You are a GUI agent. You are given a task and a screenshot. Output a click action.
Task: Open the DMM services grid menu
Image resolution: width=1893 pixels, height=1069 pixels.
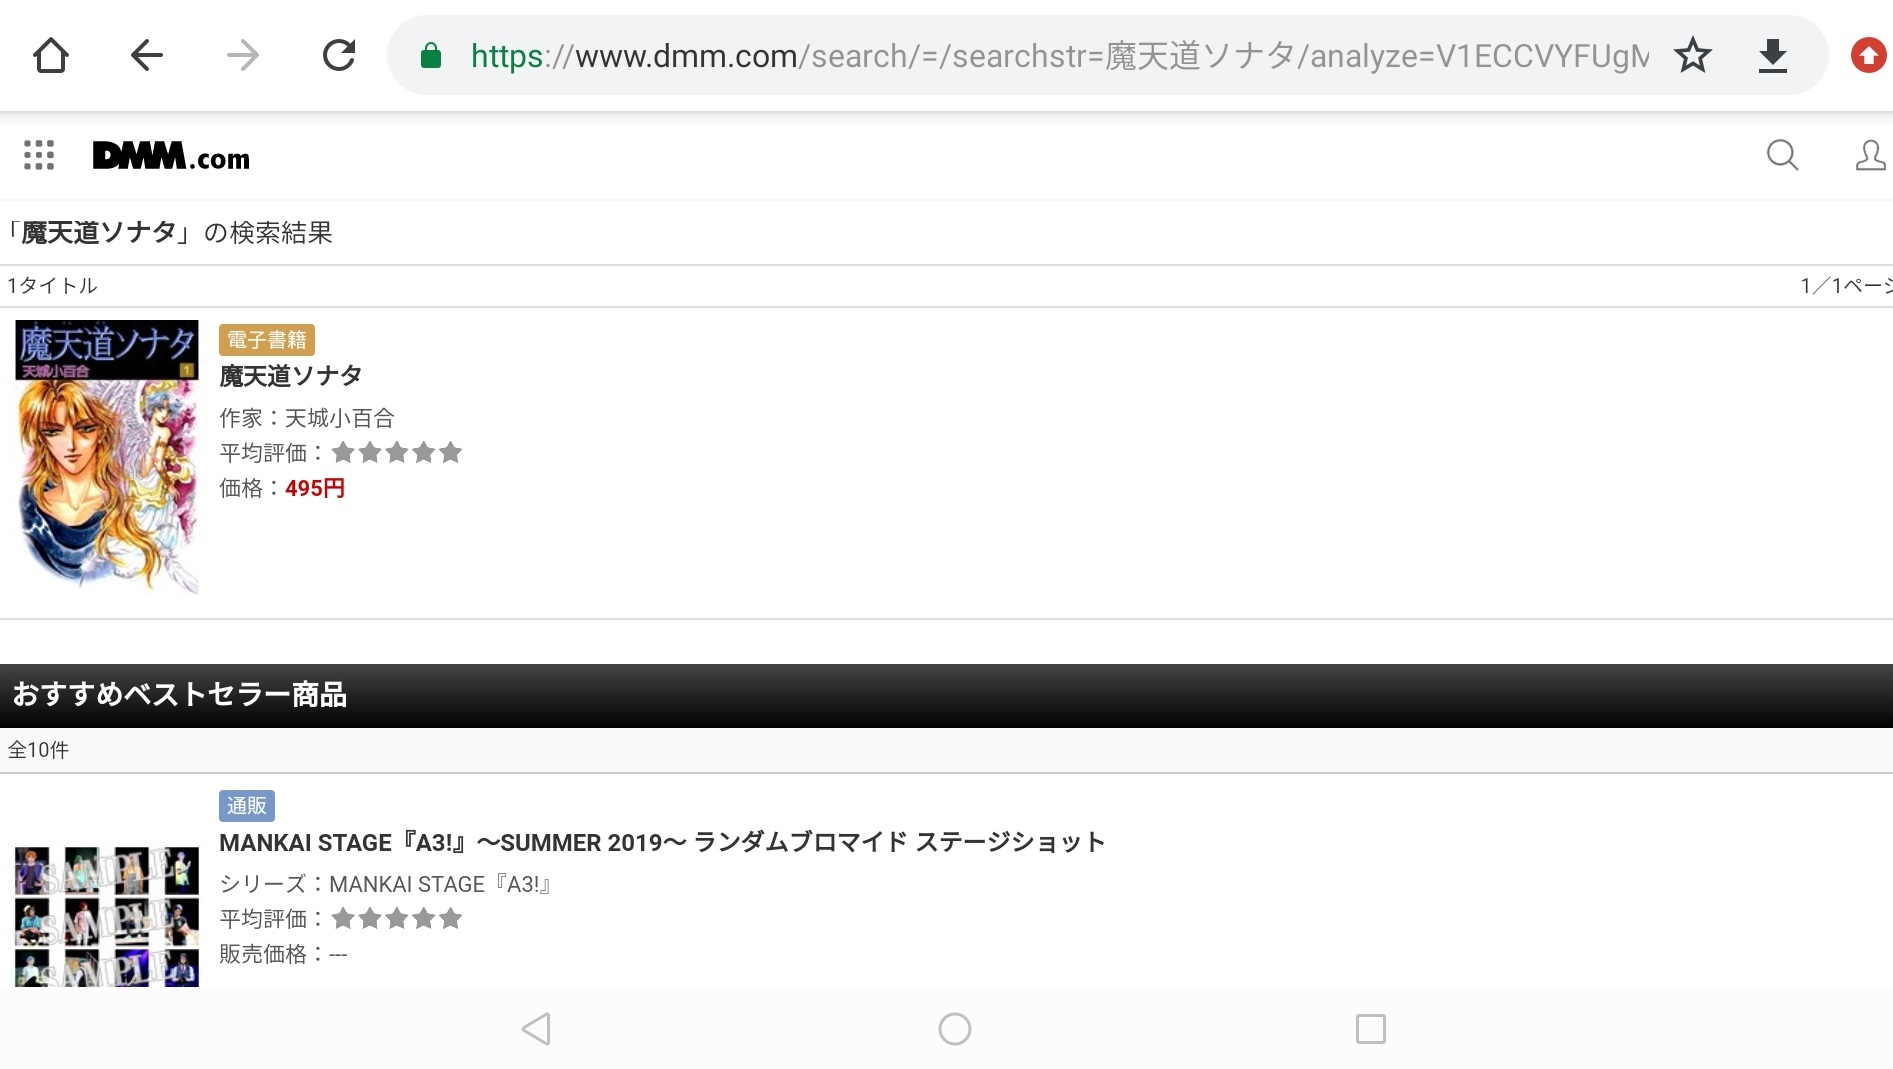click(x=39, y=155)
